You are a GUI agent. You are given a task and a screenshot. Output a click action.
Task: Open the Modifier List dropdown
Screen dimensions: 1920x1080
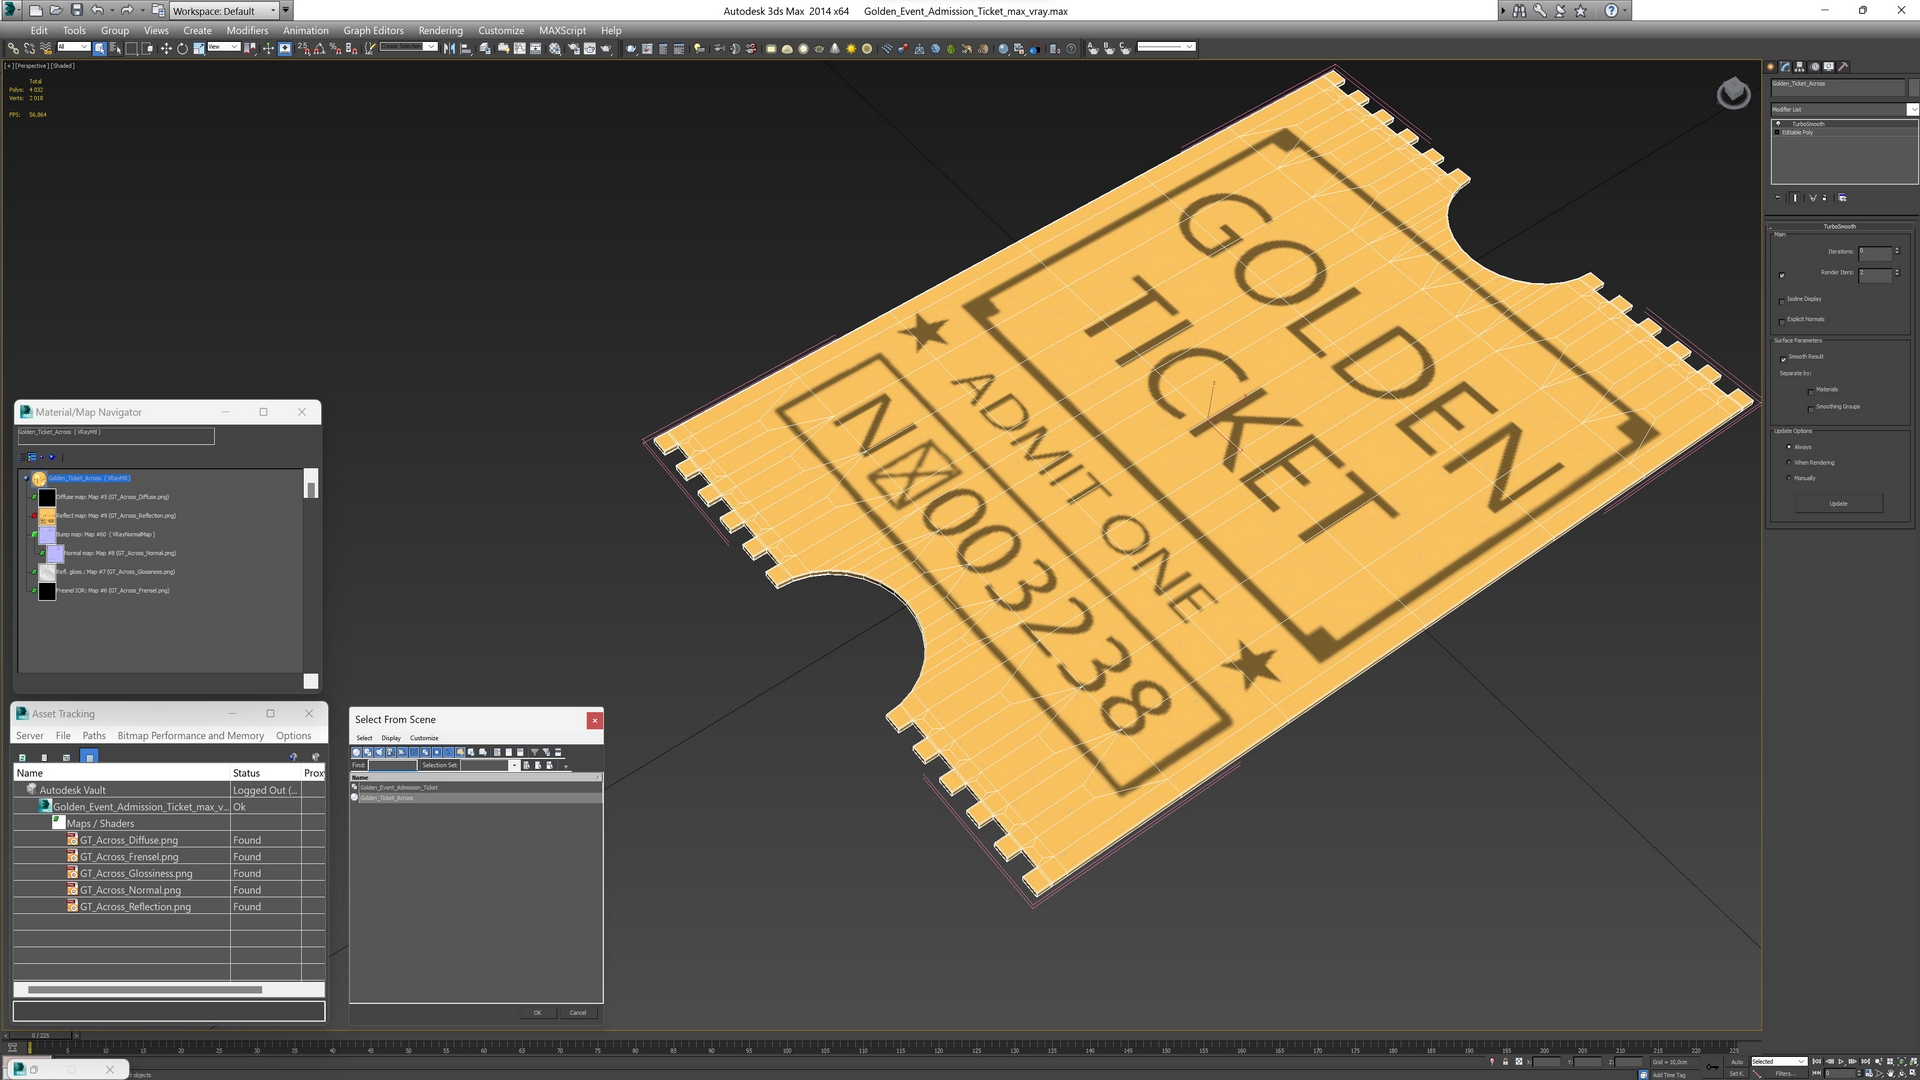point(1844,109)
